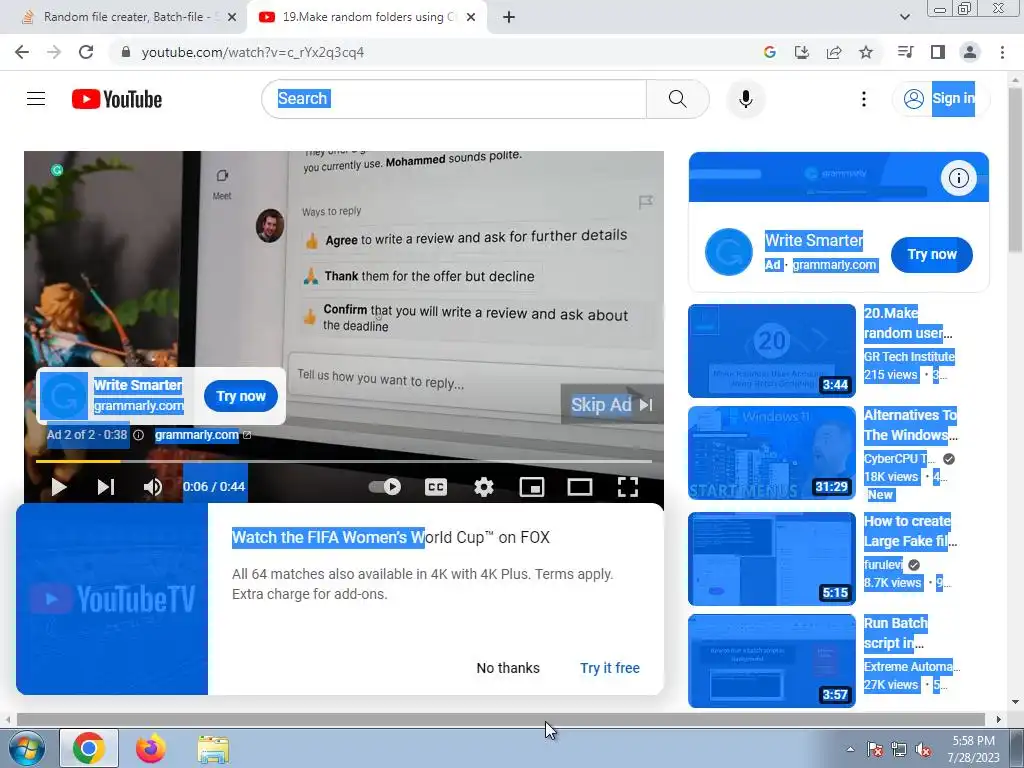1024x768 pixels.
Task: Select the 19.Make random folders YouTube tab
Action: click(x=366, y=17)
